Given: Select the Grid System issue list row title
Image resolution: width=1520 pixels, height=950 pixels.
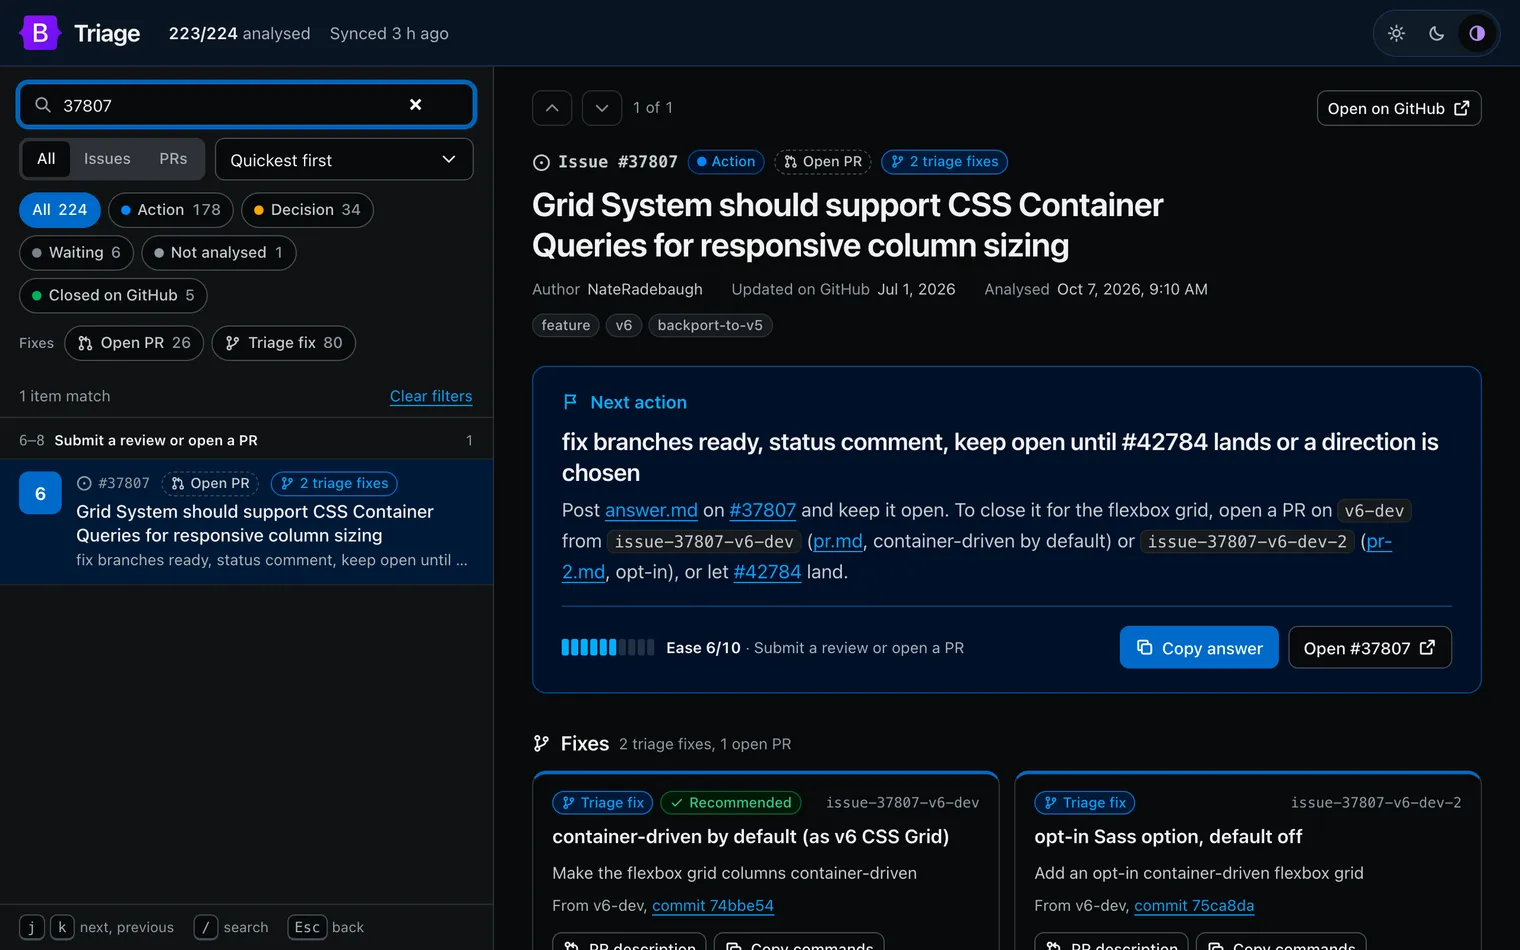Looking at the screenshot, I should click(x=255, y=524).
